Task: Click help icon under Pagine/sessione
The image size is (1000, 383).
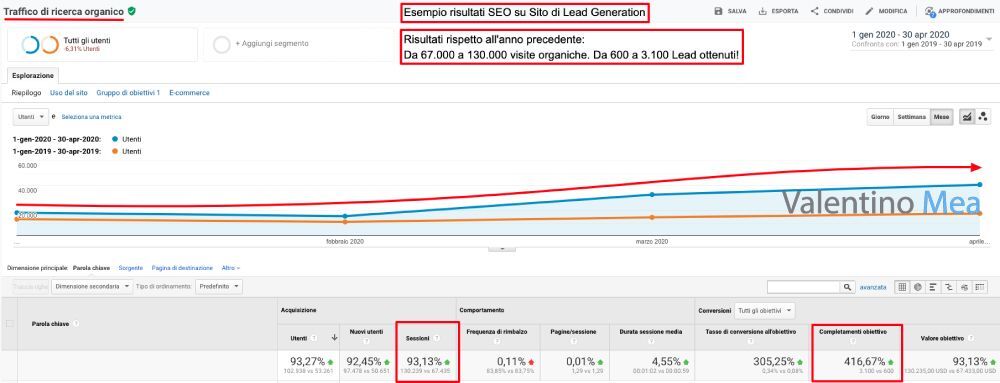Action: pyautogui.click(x=575, y=340)
